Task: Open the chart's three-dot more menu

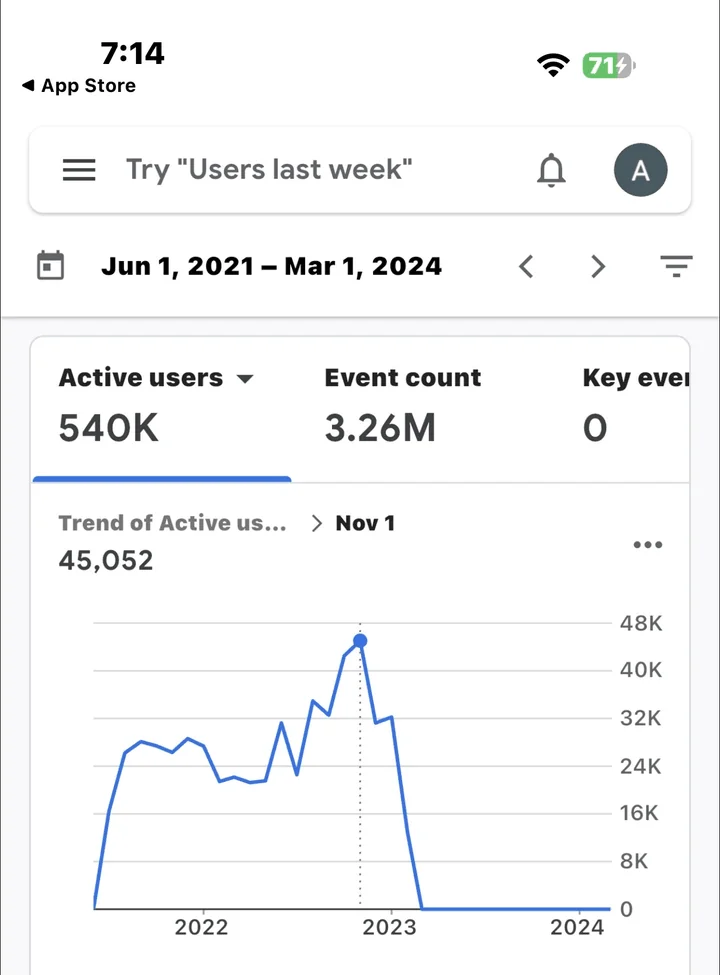Action: pyautogui.click(x=648, y=545)
